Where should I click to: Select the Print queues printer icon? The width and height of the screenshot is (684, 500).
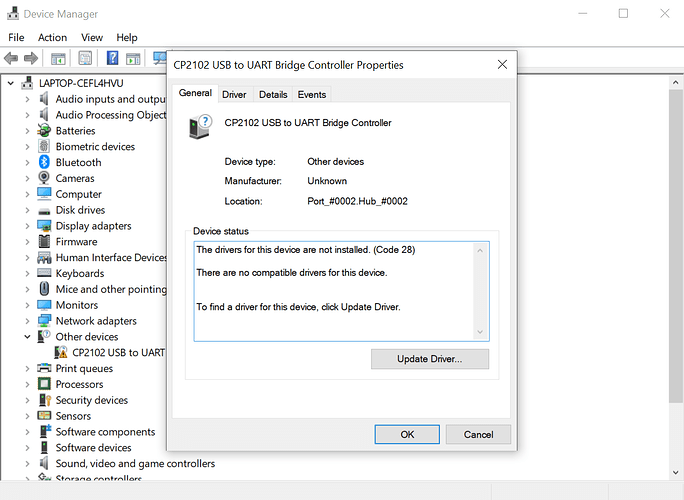point(44,368)
